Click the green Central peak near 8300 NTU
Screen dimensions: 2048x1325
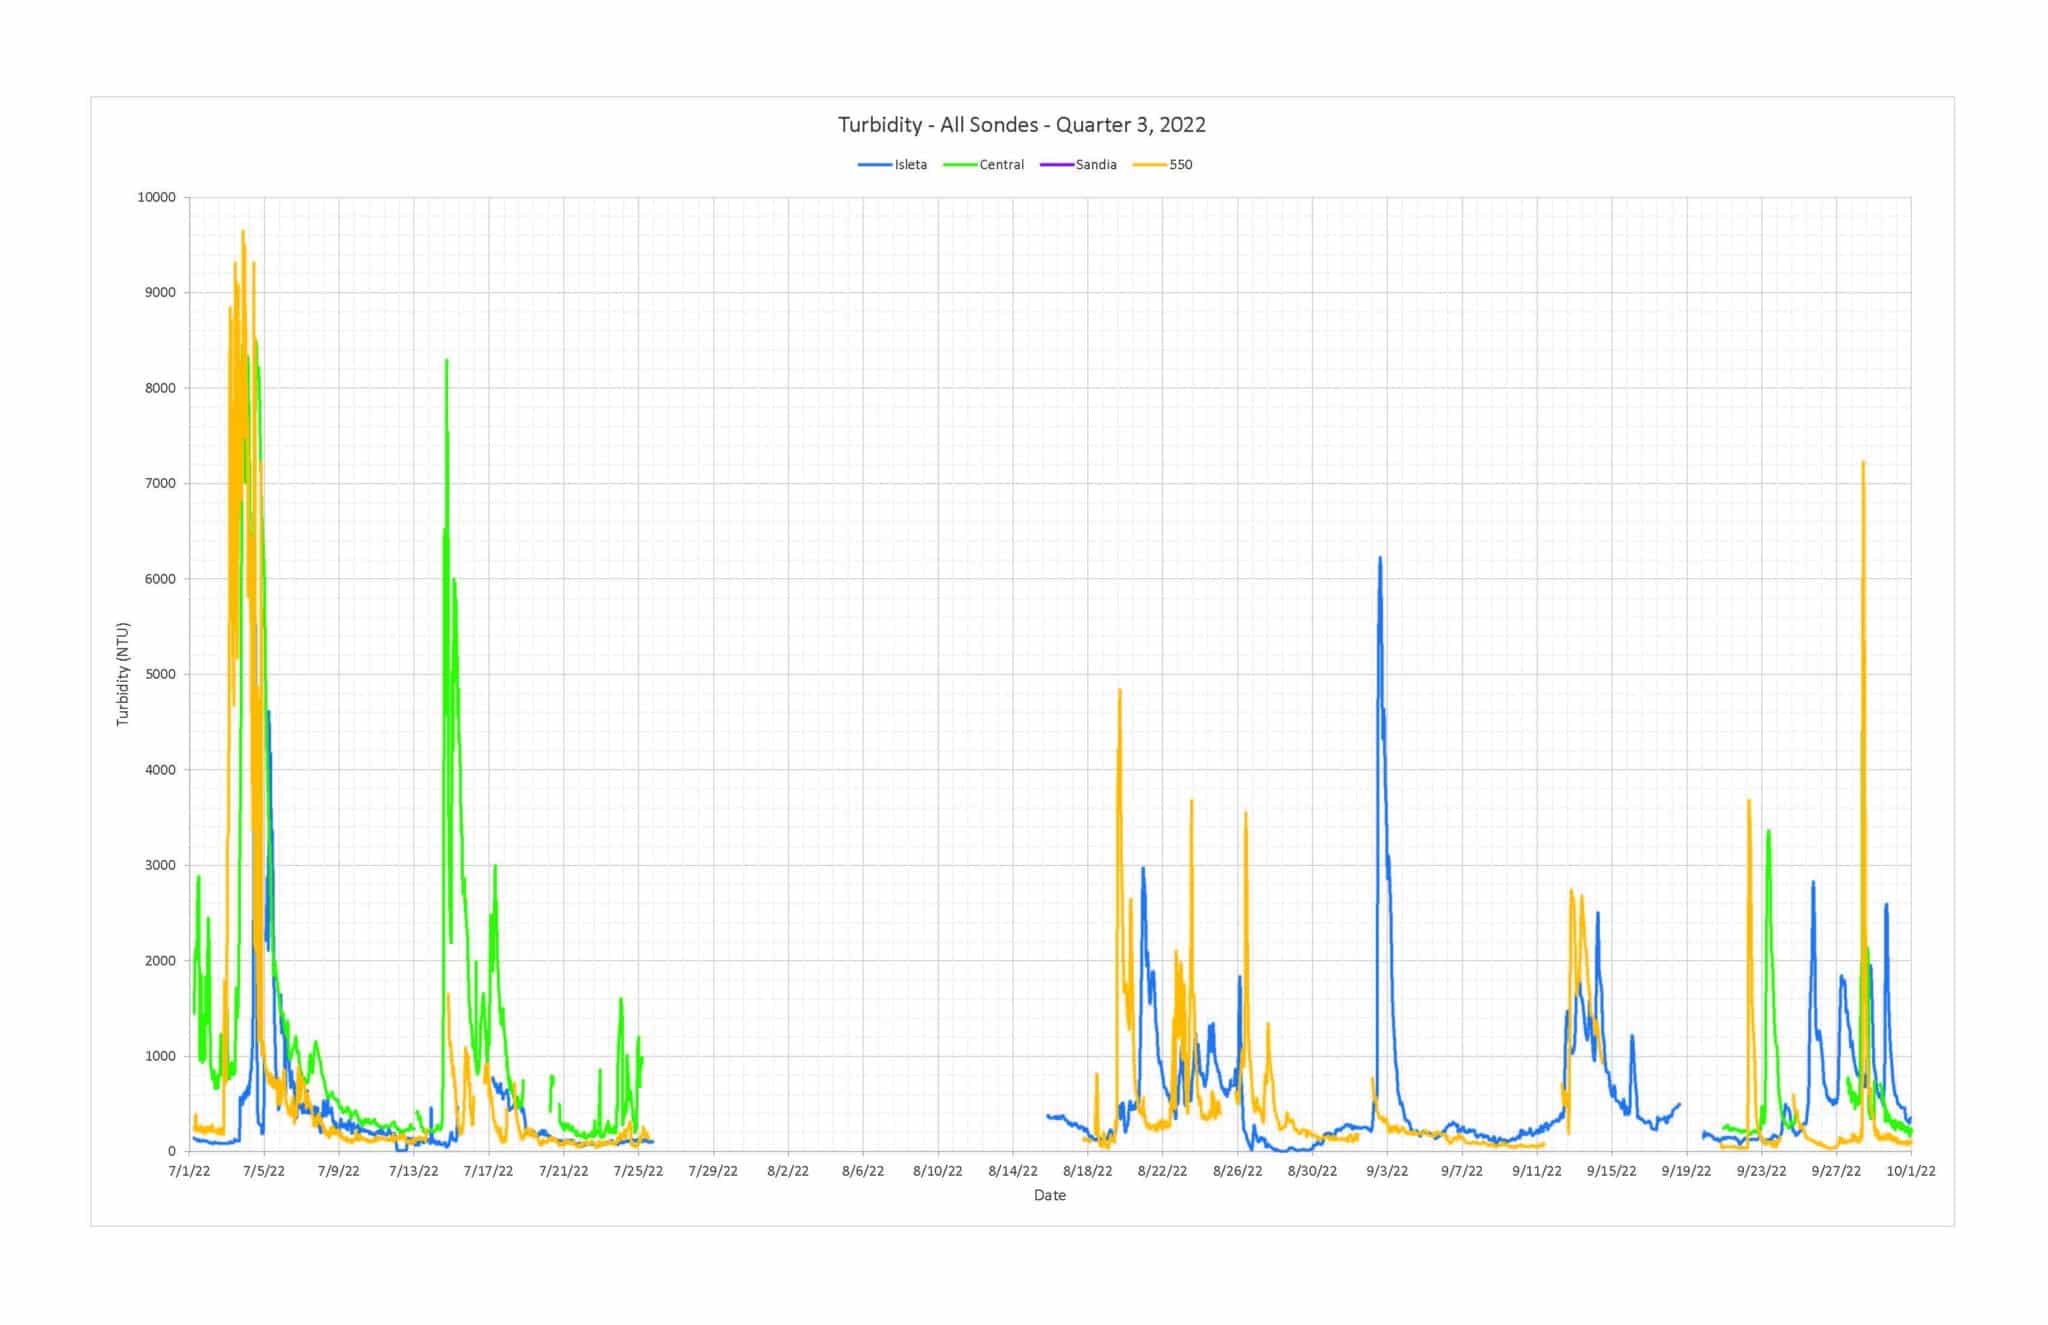[x=446, y=362]
